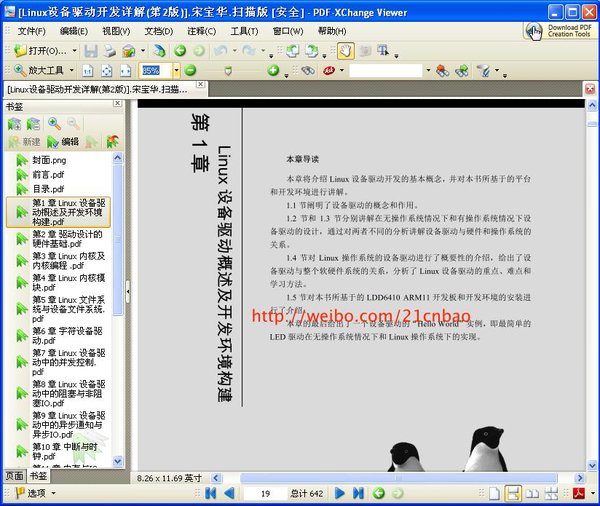Open bookmark 封面.png

(x=49, y=160)
